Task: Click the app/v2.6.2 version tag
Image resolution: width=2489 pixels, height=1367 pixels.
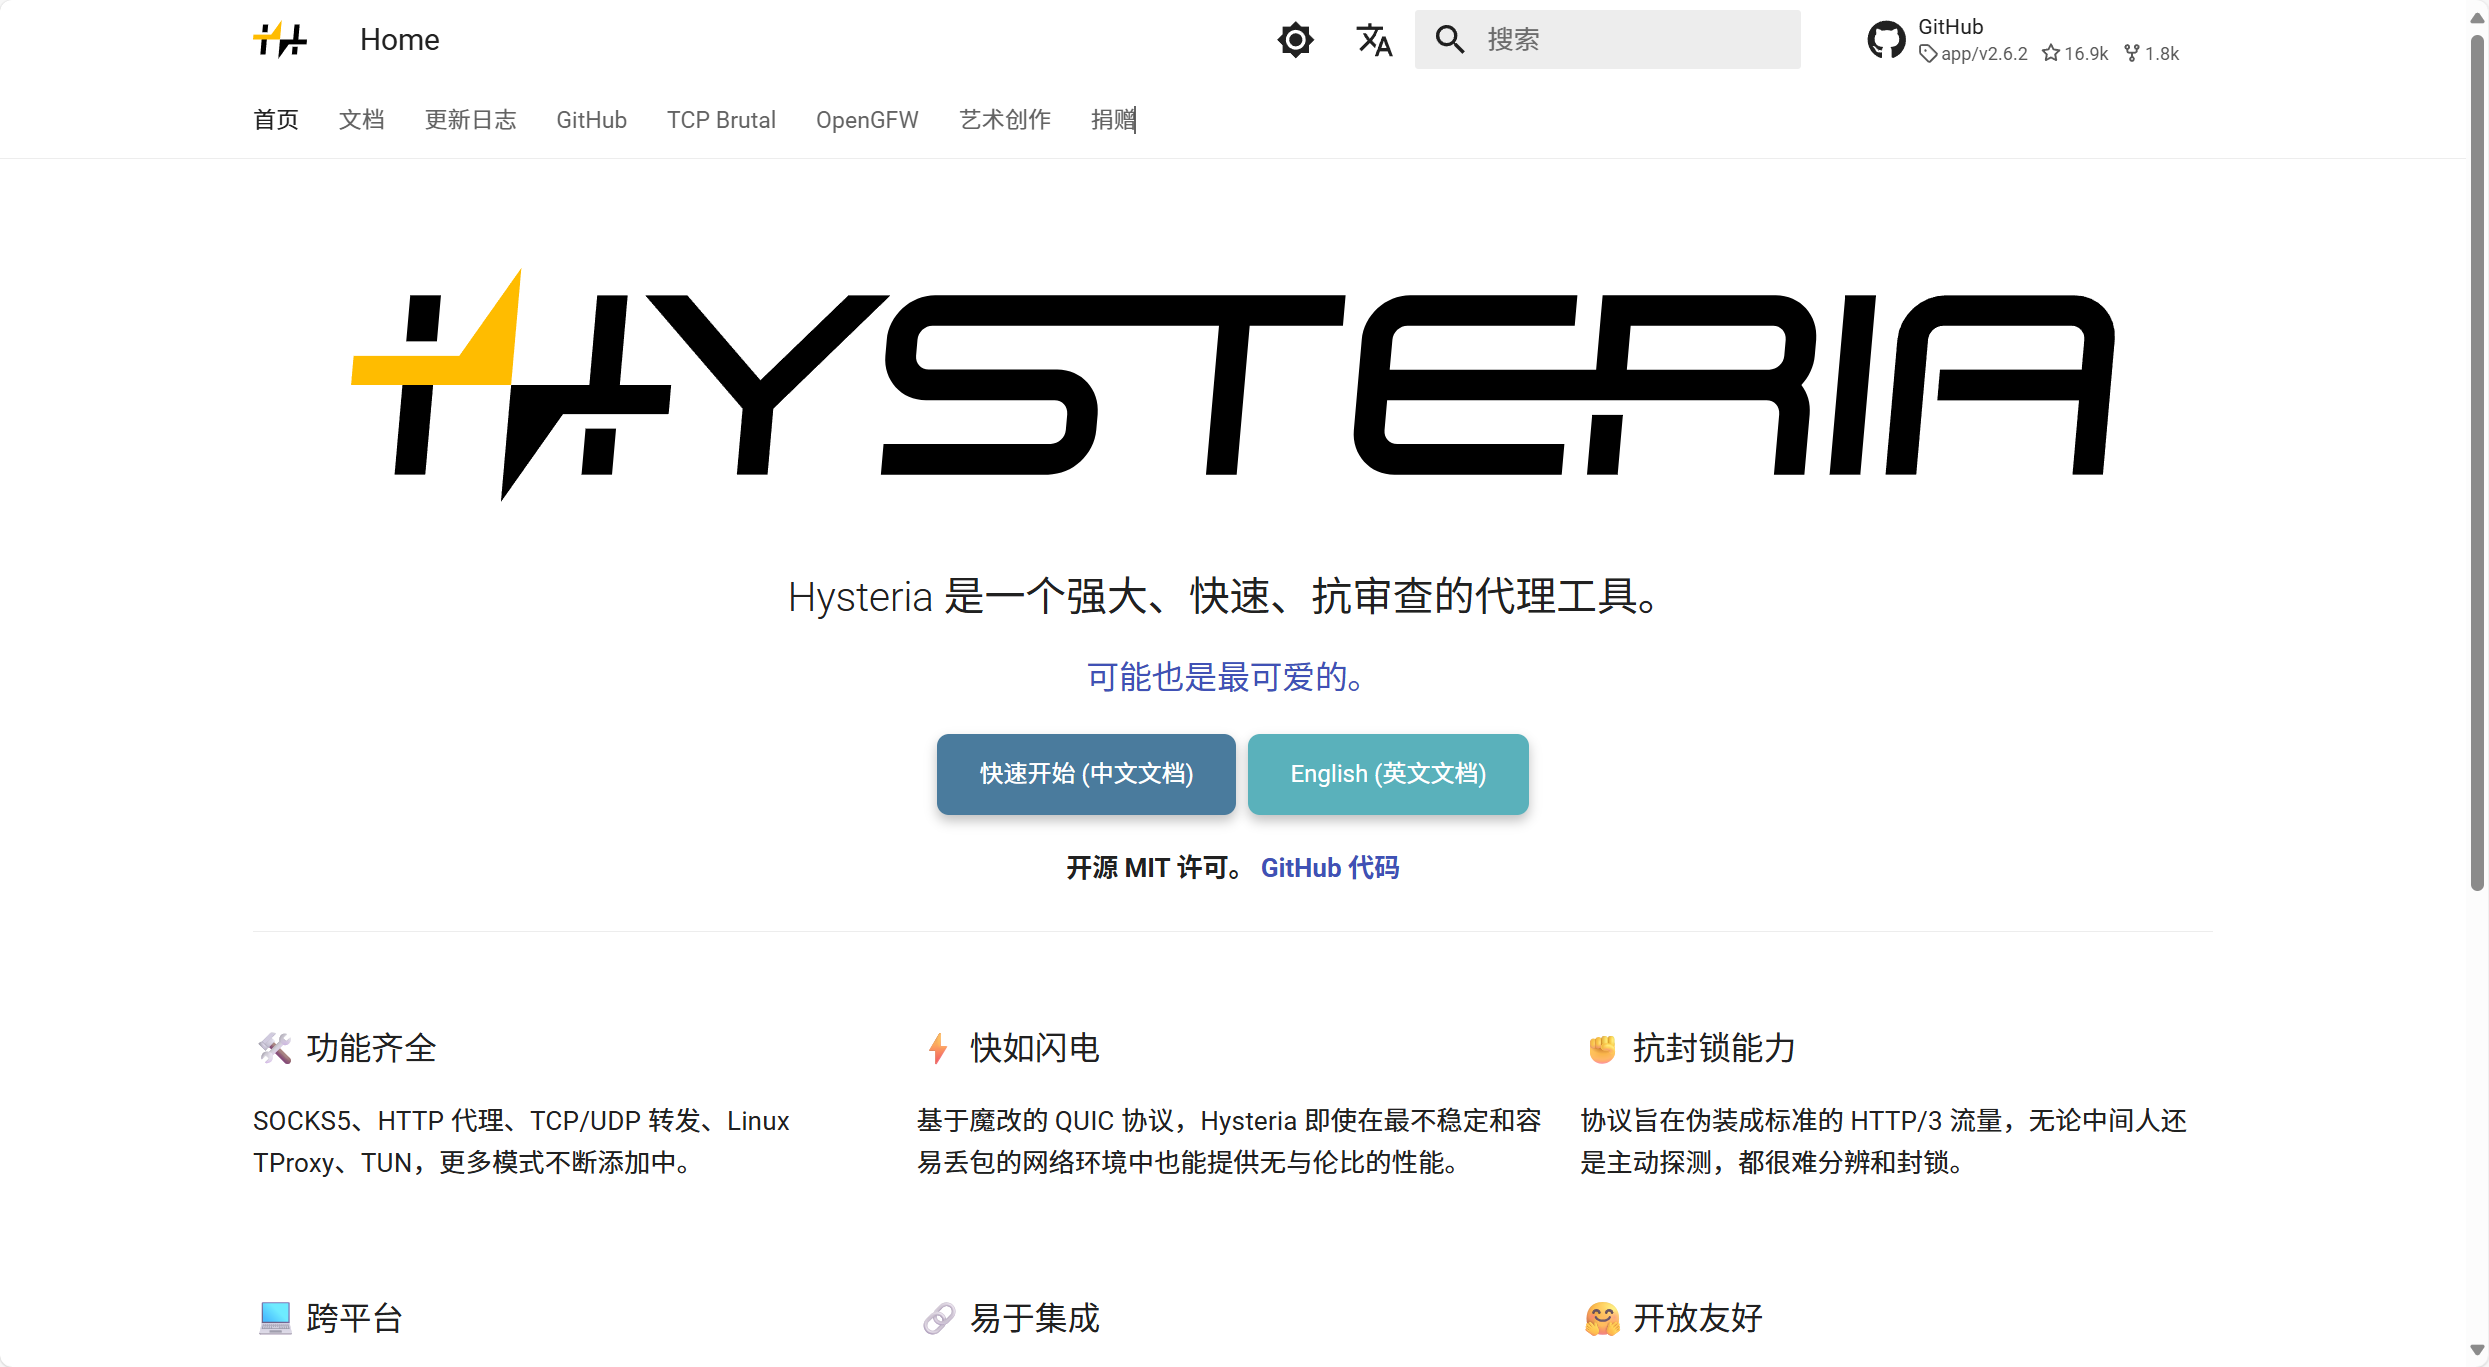Action: [x=1974, y=54]
